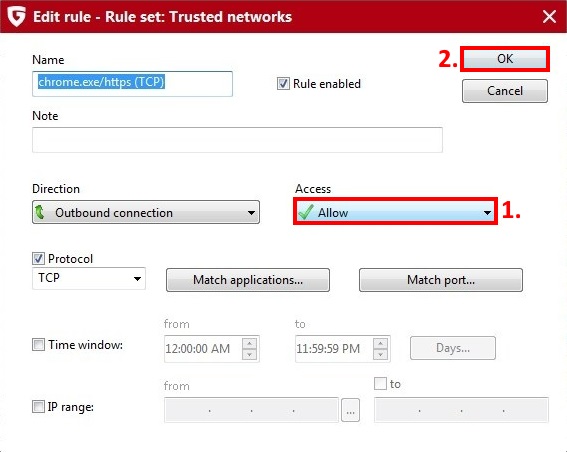
Task: Open Match applications dialog
Action: (248, 280)
